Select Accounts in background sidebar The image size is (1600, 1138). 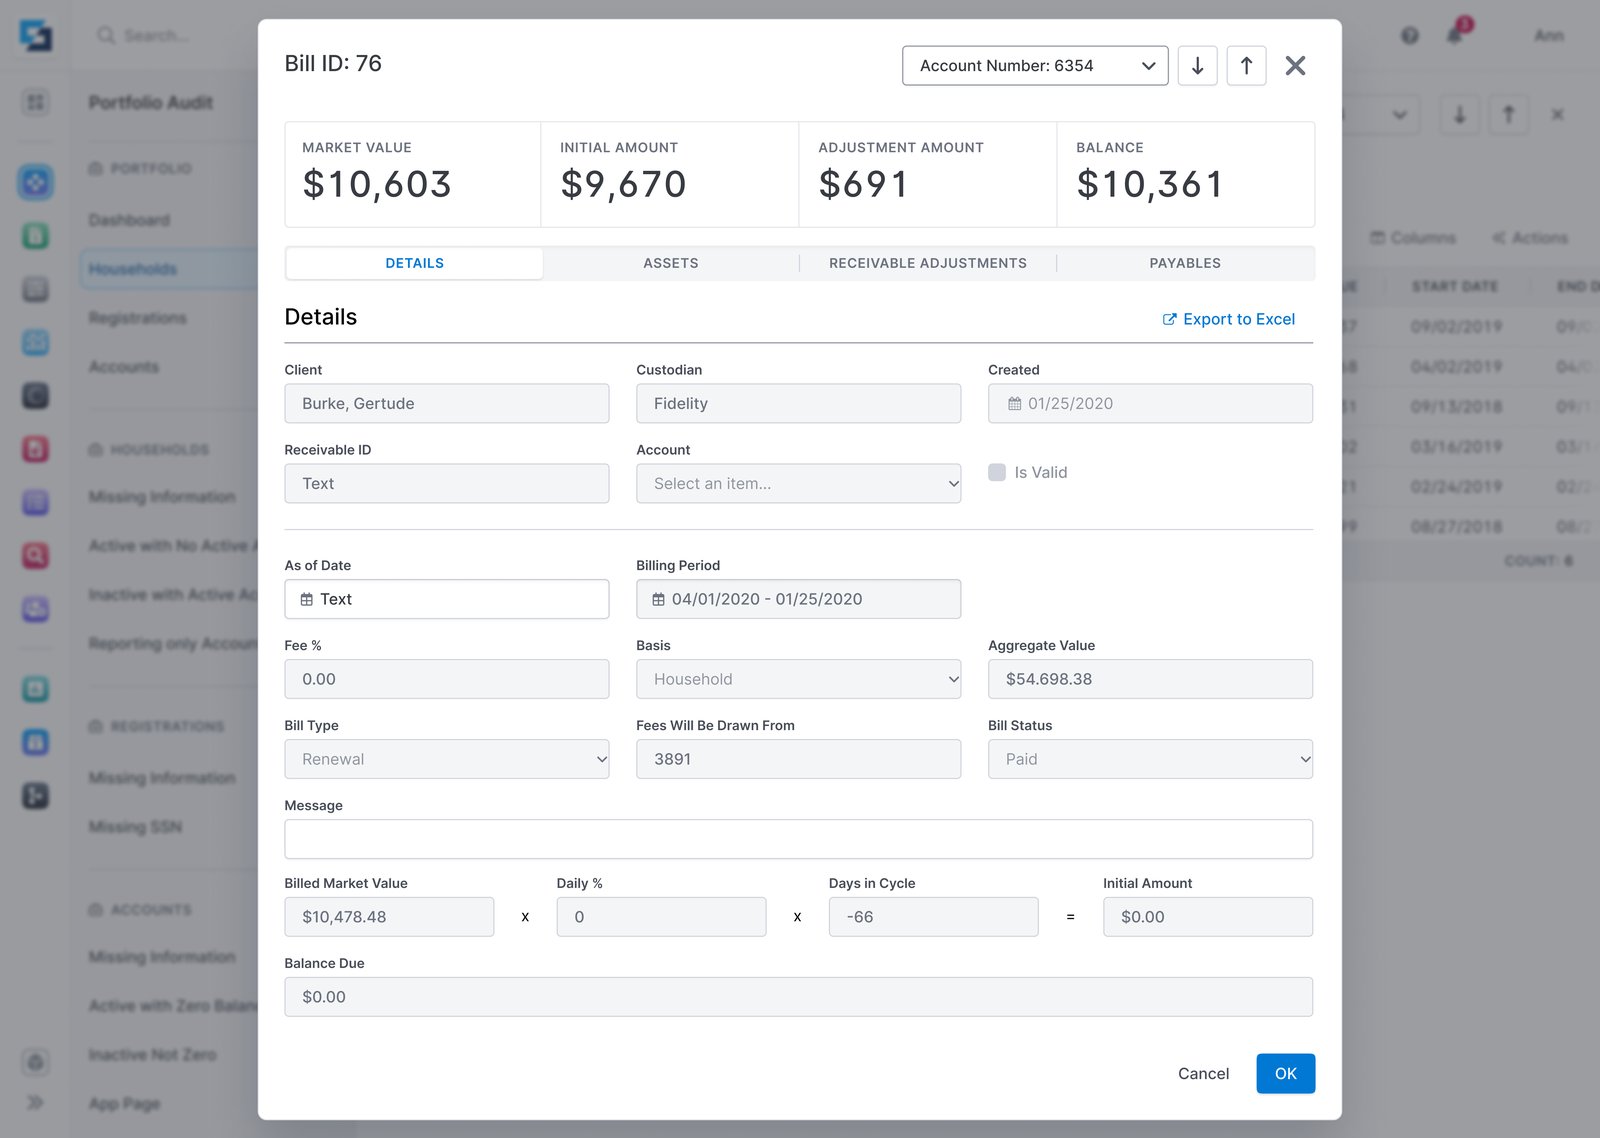tap(123, 367)
